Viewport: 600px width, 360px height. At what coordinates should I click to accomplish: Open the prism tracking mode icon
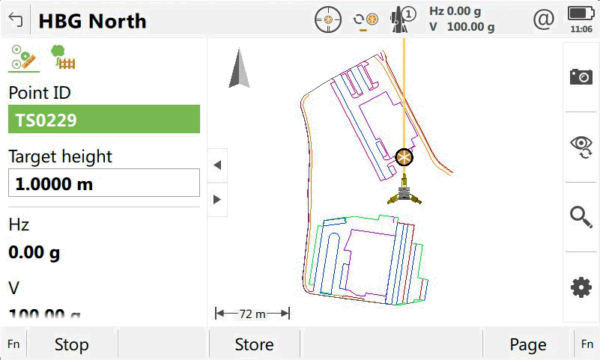tap(365, 20)
